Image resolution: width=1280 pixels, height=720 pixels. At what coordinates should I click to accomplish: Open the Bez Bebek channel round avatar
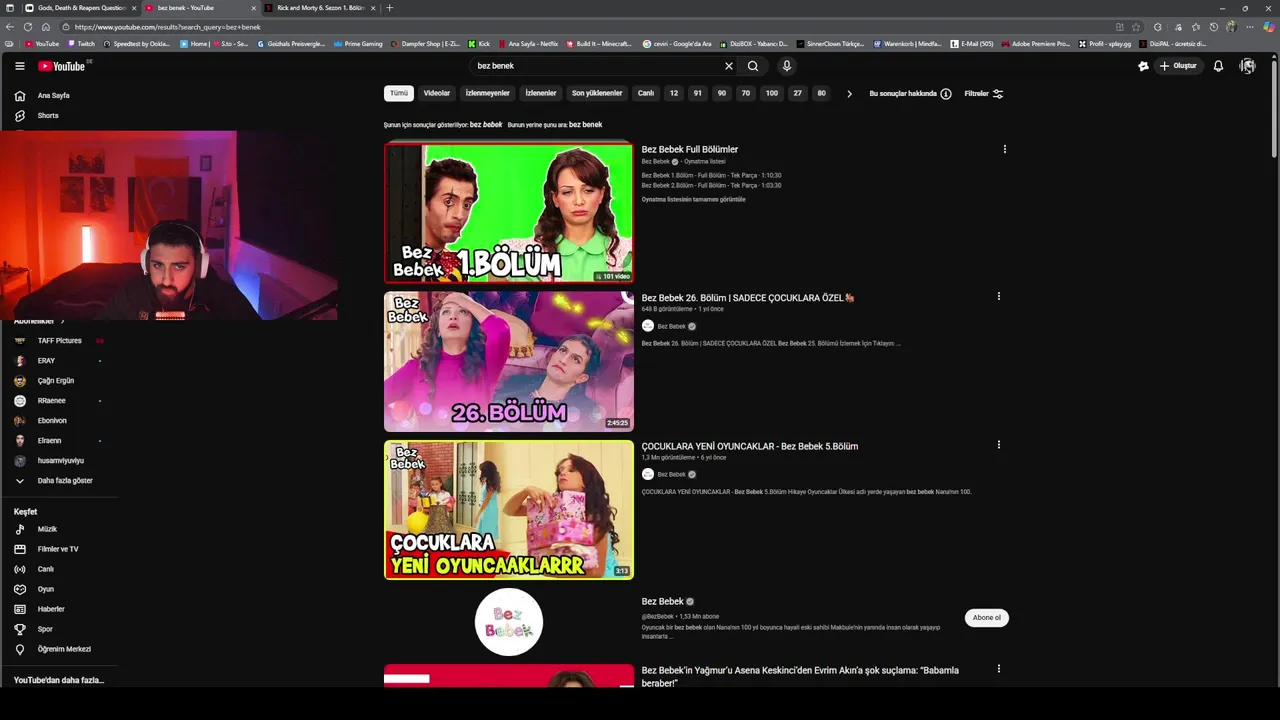click(x=509, y=622)
